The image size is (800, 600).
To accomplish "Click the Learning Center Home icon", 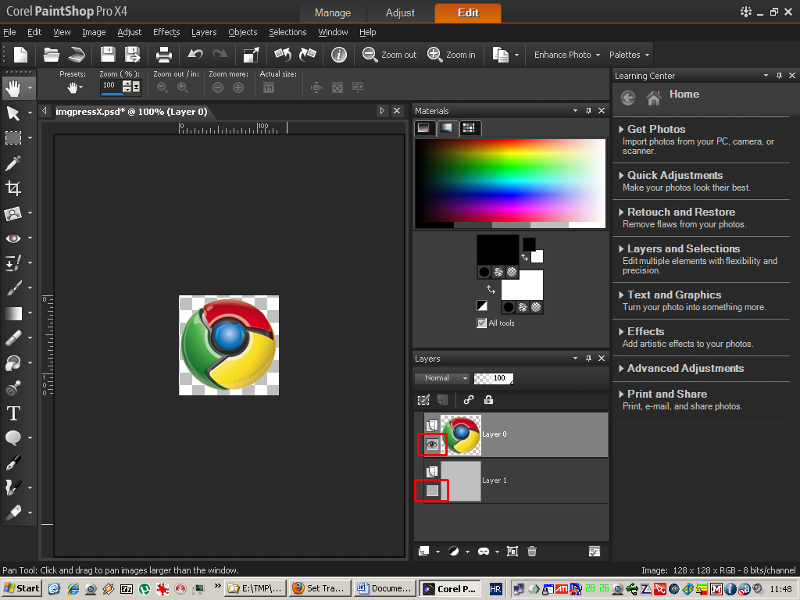I will pyautogui.click(x=654, y=97).
